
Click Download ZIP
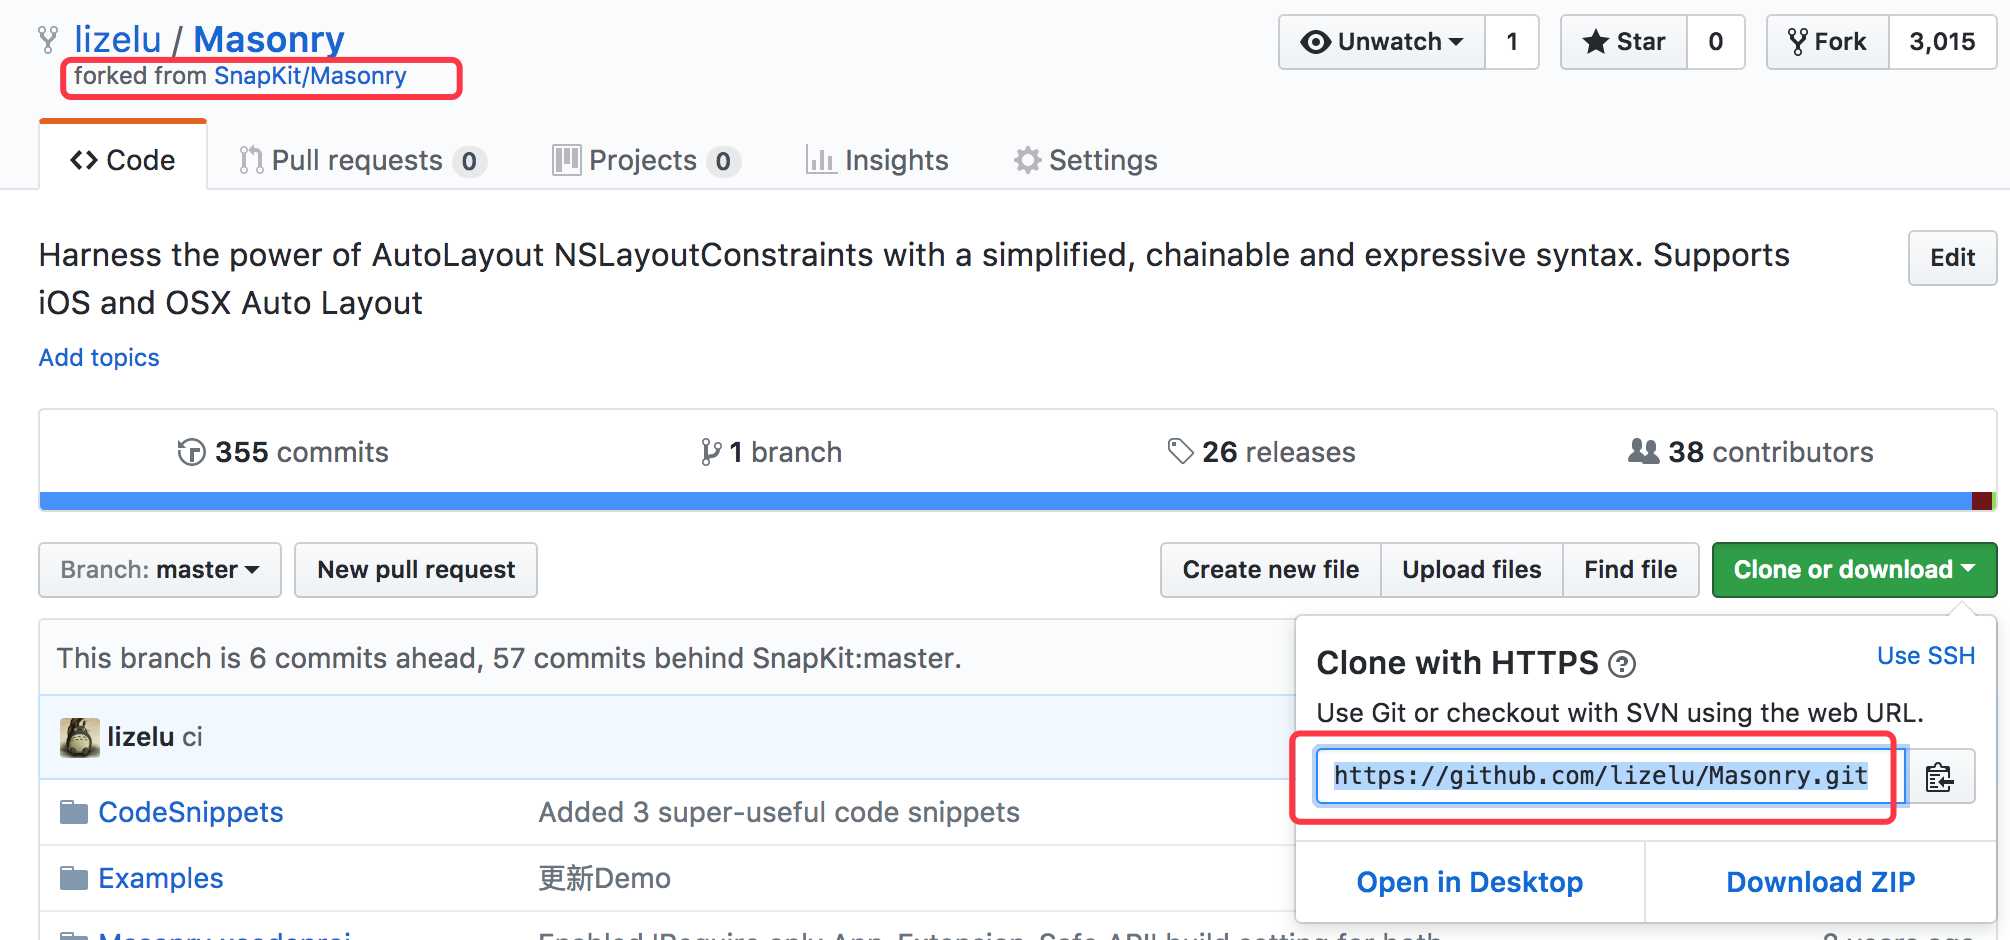(x=1820, y=882)
